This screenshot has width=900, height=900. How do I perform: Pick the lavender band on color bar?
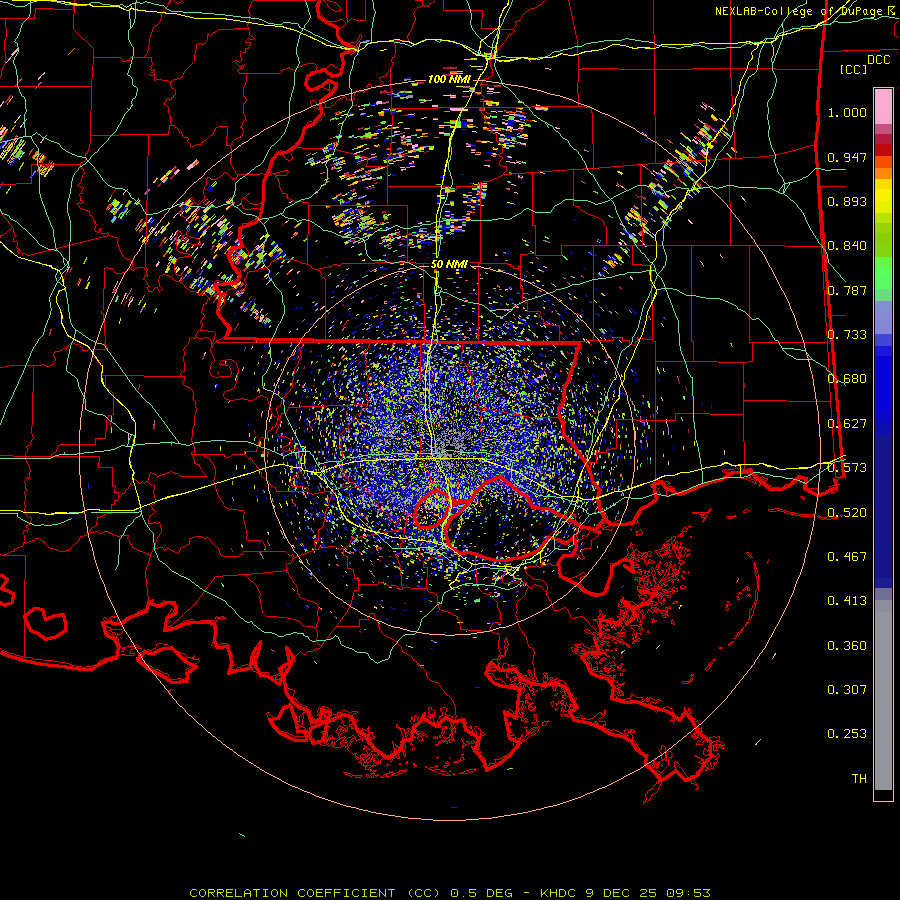(x=883, y=318)
